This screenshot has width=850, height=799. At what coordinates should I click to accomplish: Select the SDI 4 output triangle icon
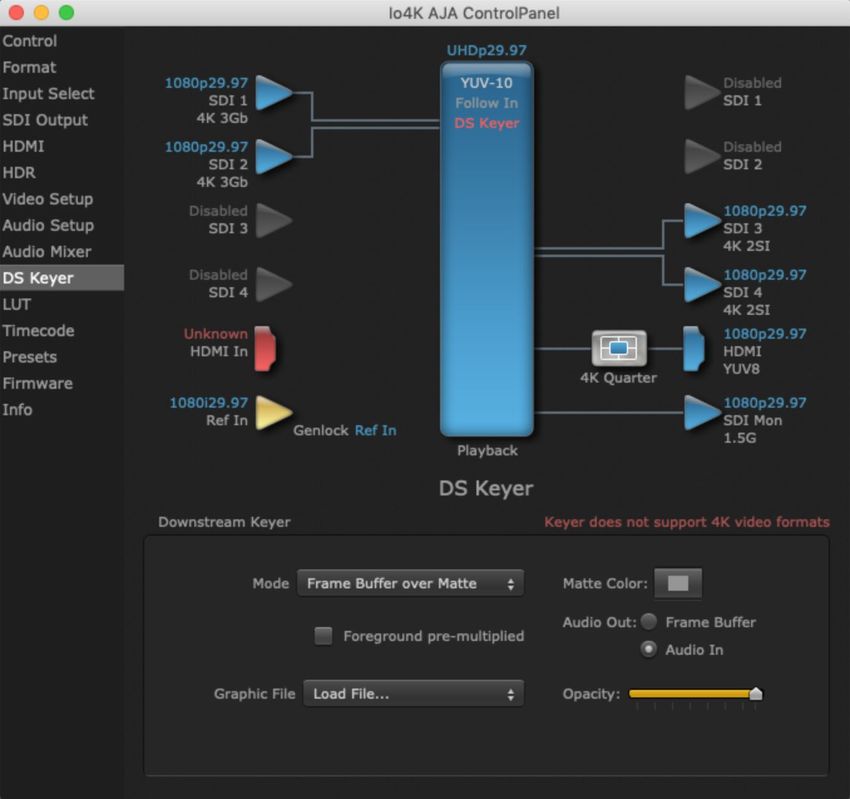pyautogui.click(x=703, y=285)
